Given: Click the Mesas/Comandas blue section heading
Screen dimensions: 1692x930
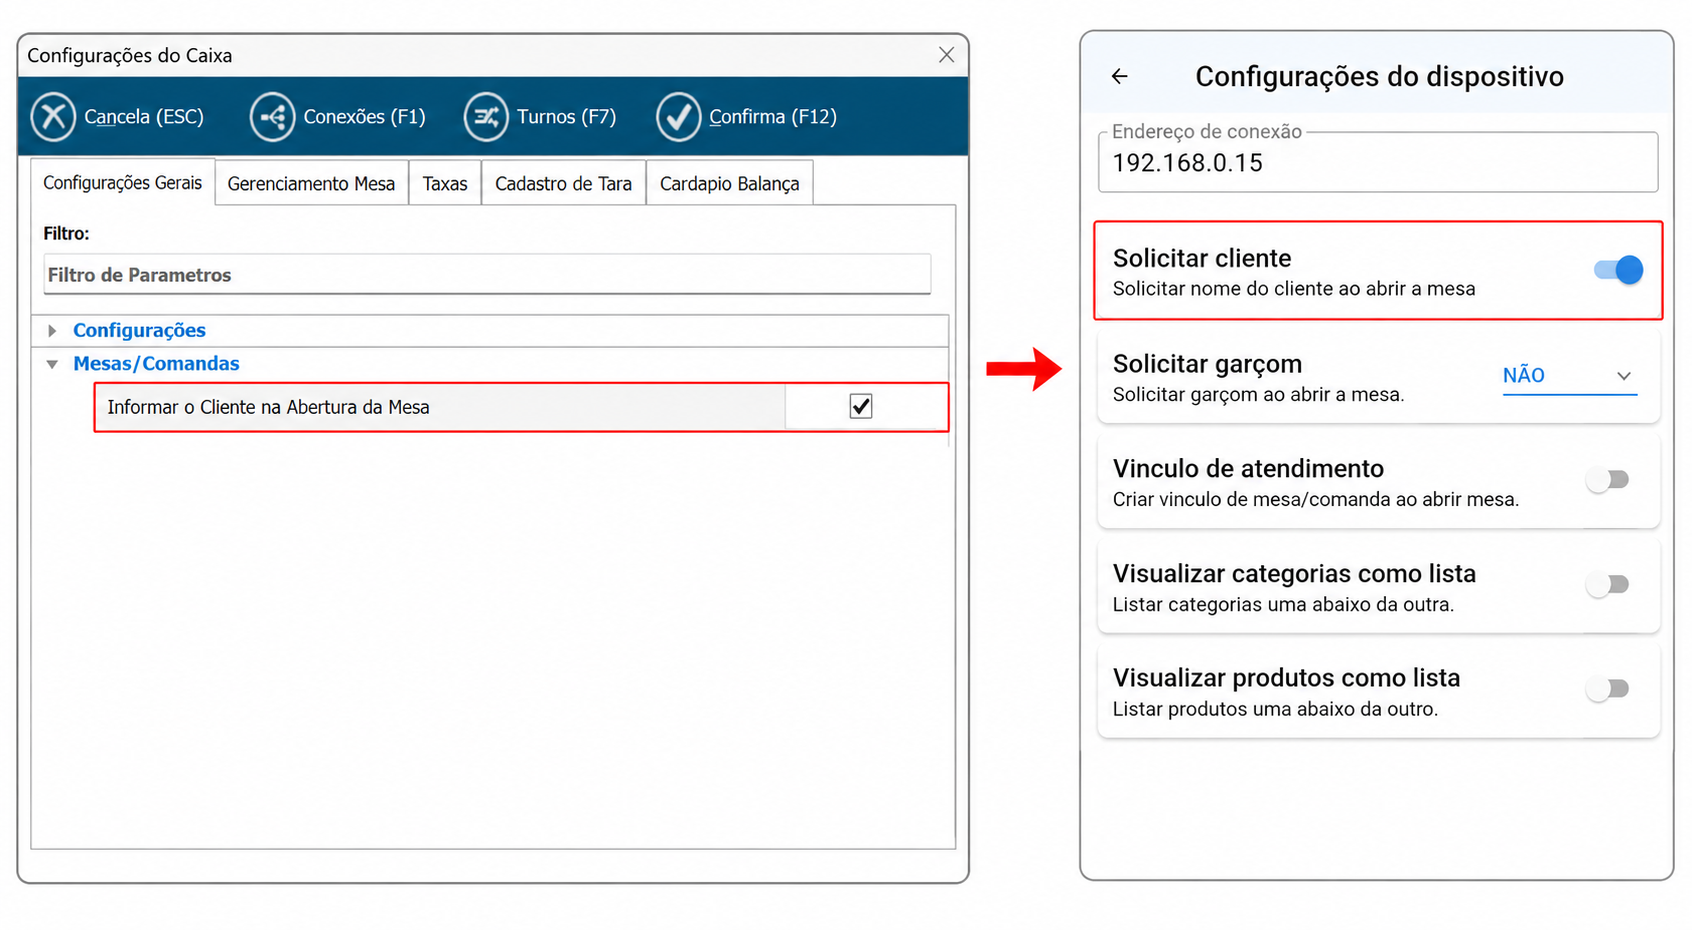Looking at the screenshot, I should coord(156,364).
